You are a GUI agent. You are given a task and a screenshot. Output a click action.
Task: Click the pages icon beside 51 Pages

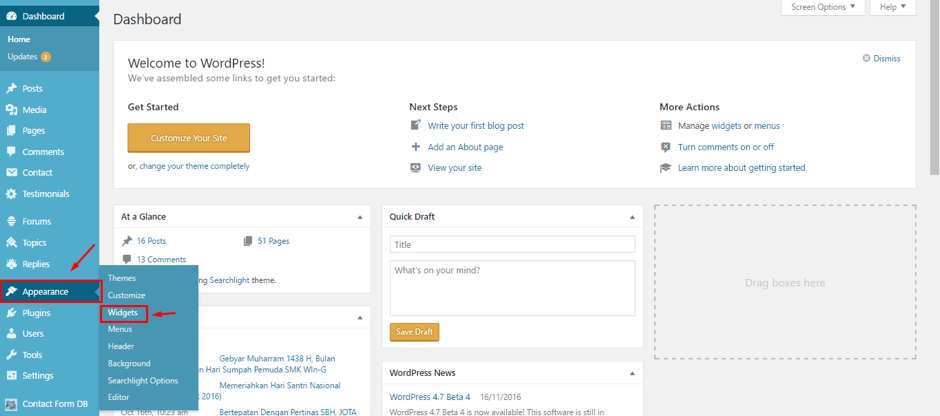tap(248, 241)
